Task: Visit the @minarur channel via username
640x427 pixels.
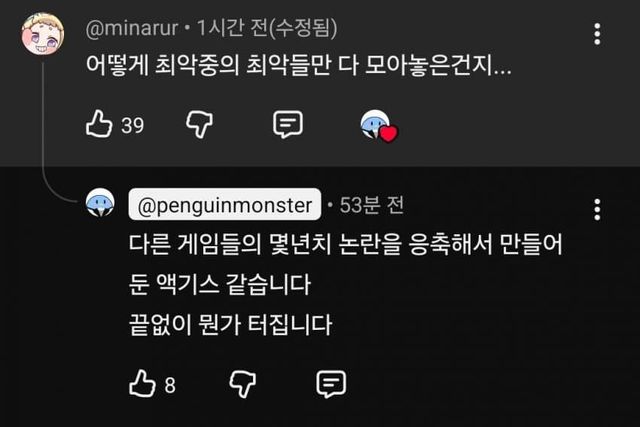Action: pyautogui.click(x=132, y=29)
